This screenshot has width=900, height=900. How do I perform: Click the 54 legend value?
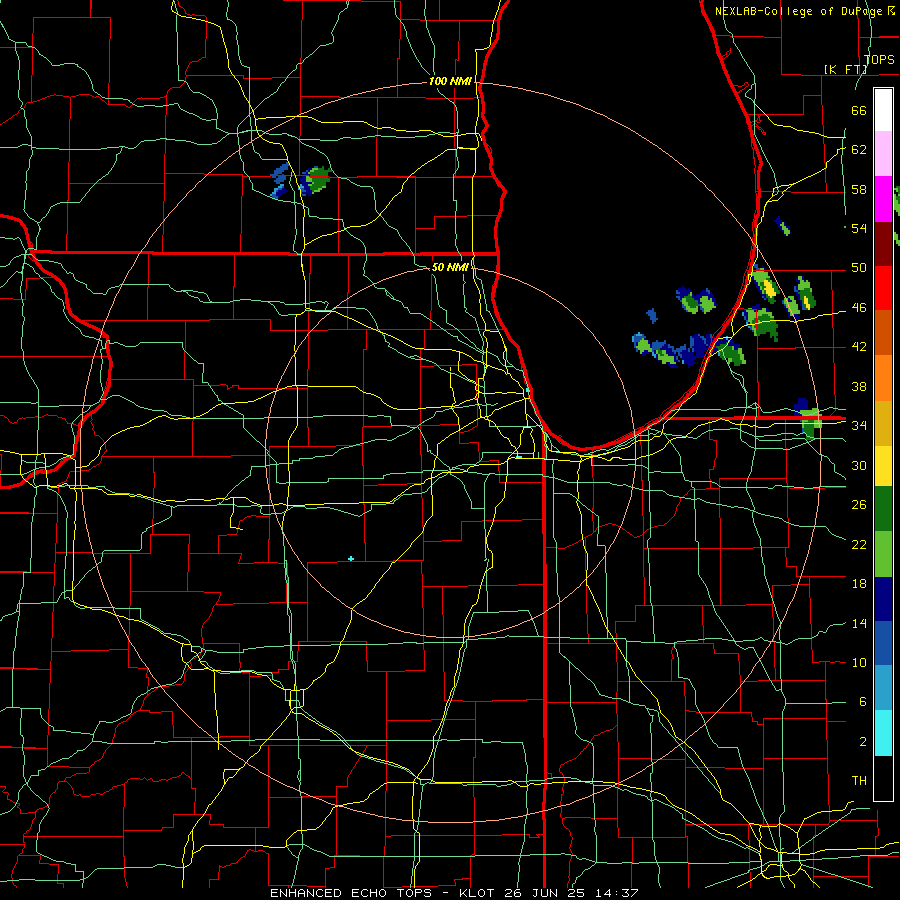(x=859, y=228)
